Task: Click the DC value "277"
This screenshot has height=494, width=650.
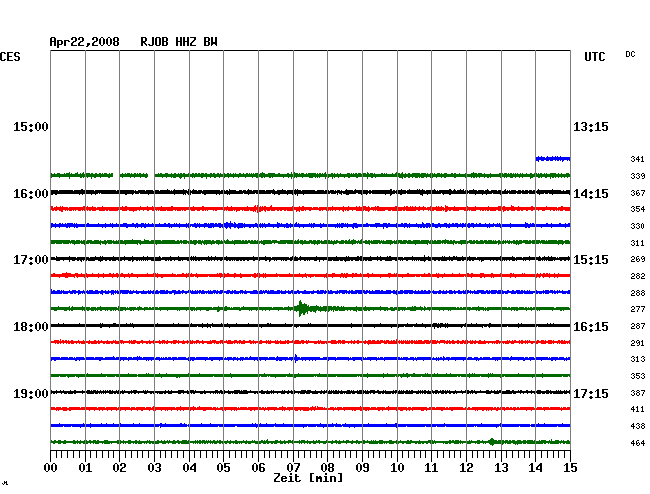Action: [x=638, y=309]
